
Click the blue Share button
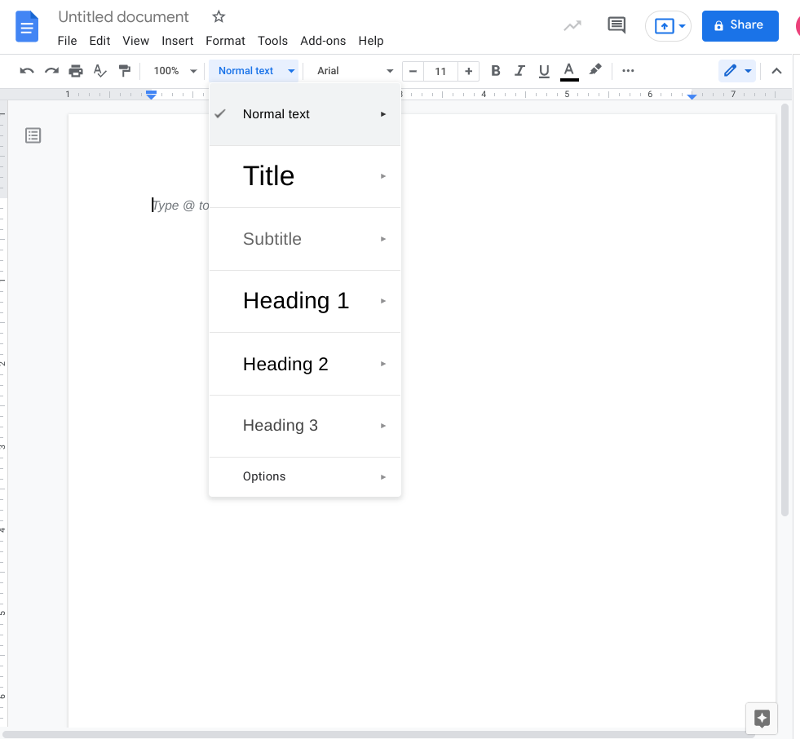point(740,26)
